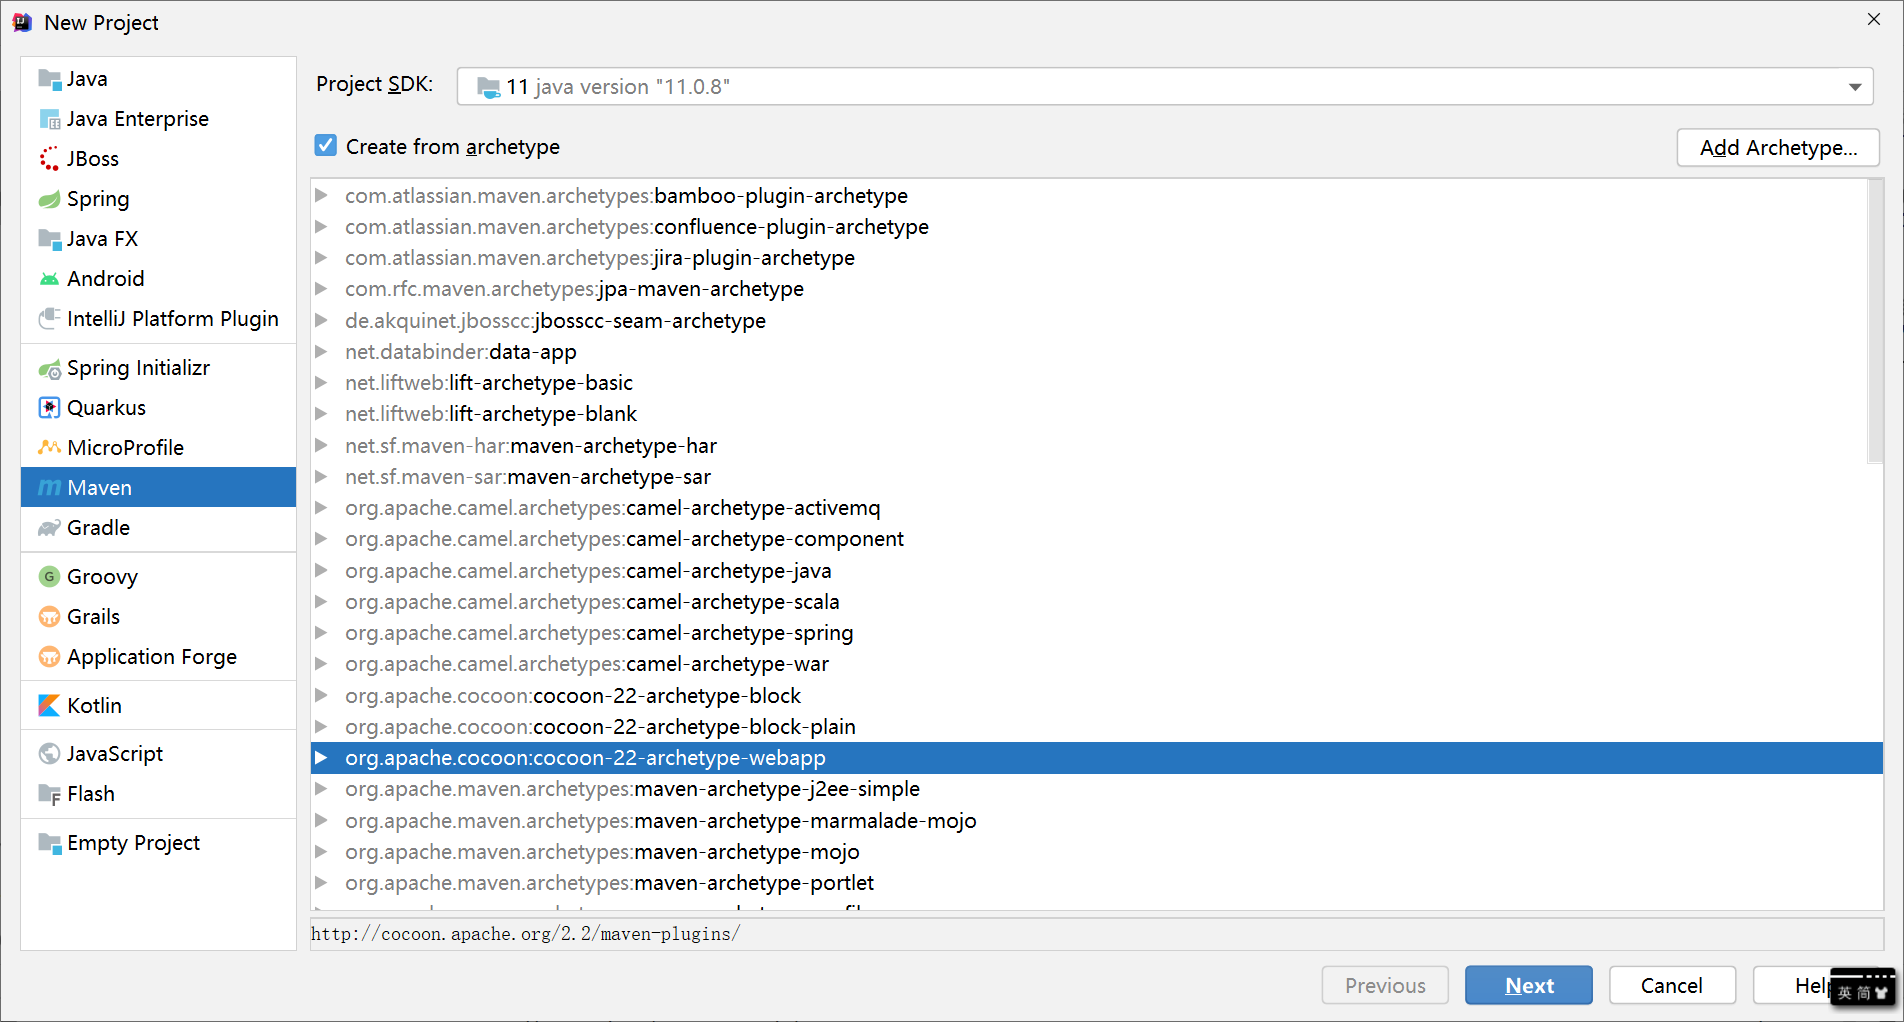The image size is (1904, 1022).
Task: Select the Gradle project type
Action: pos(158,528)
